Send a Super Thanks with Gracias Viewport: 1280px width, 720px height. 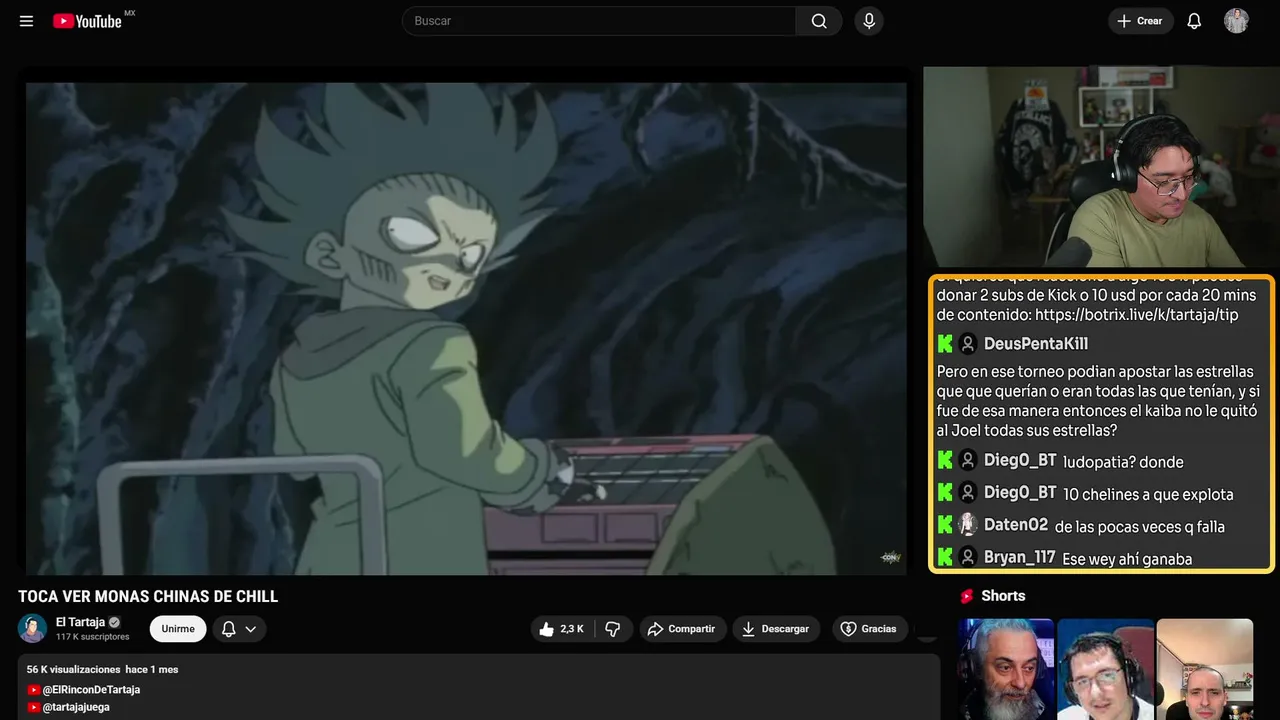tap(868, 629)
